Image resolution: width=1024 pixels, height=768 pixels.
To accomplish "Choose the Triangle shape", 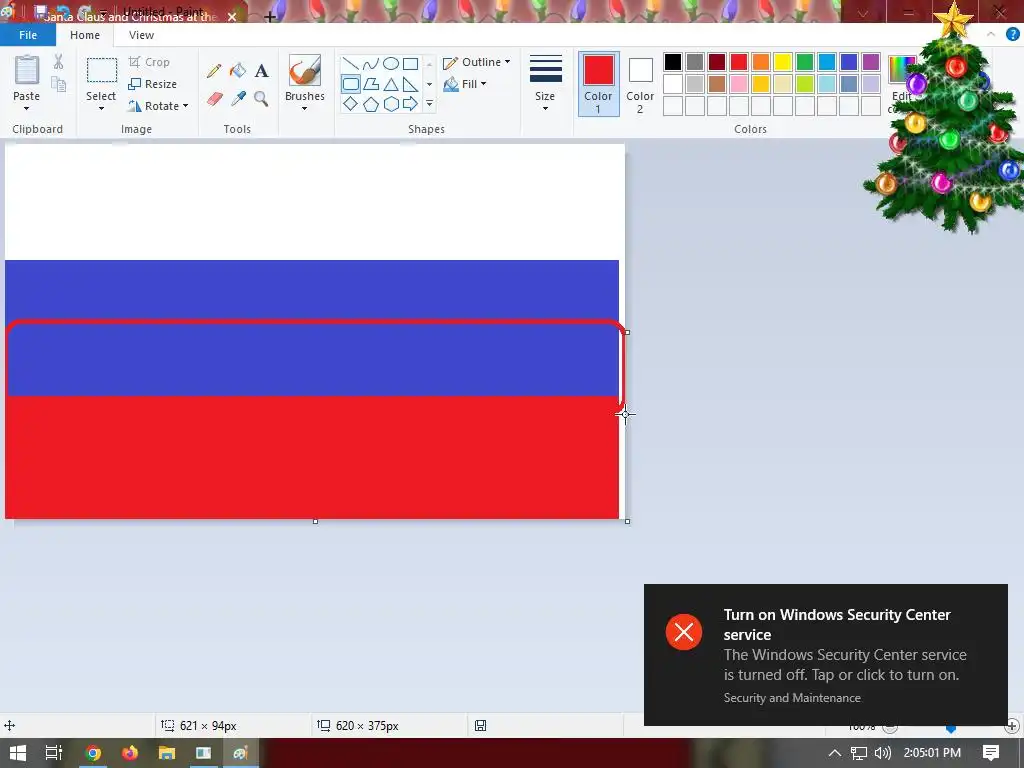I will (x=391, y=84).
